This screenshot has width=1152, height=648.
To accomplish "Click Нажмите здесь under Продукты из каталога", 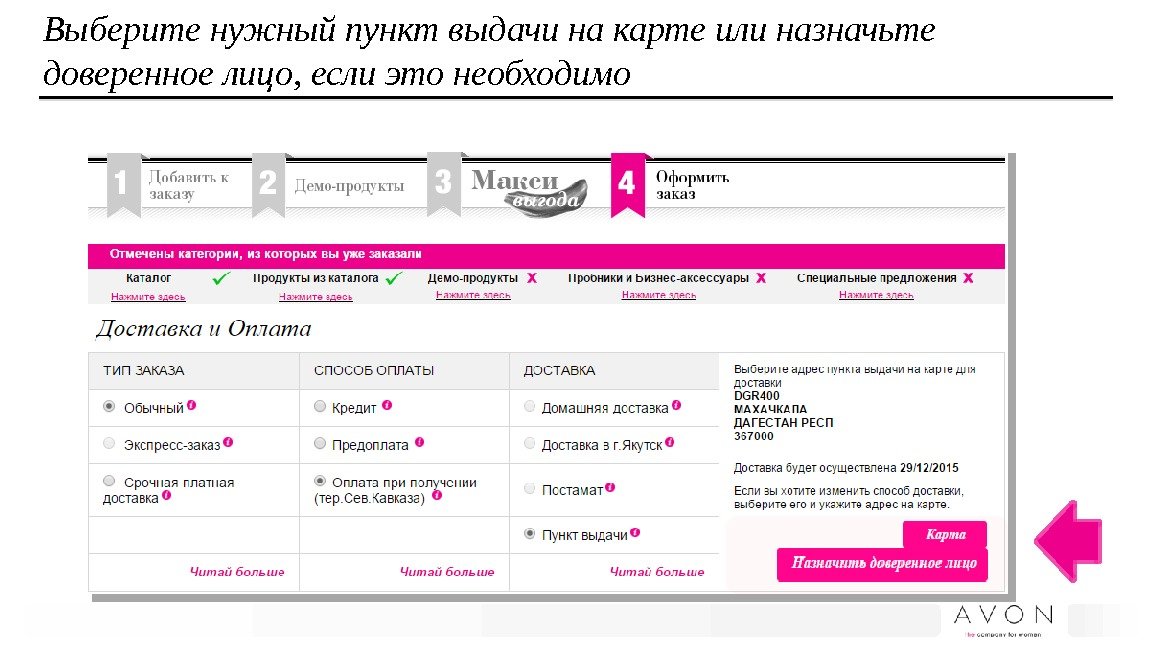I will (x=315, y=297).
